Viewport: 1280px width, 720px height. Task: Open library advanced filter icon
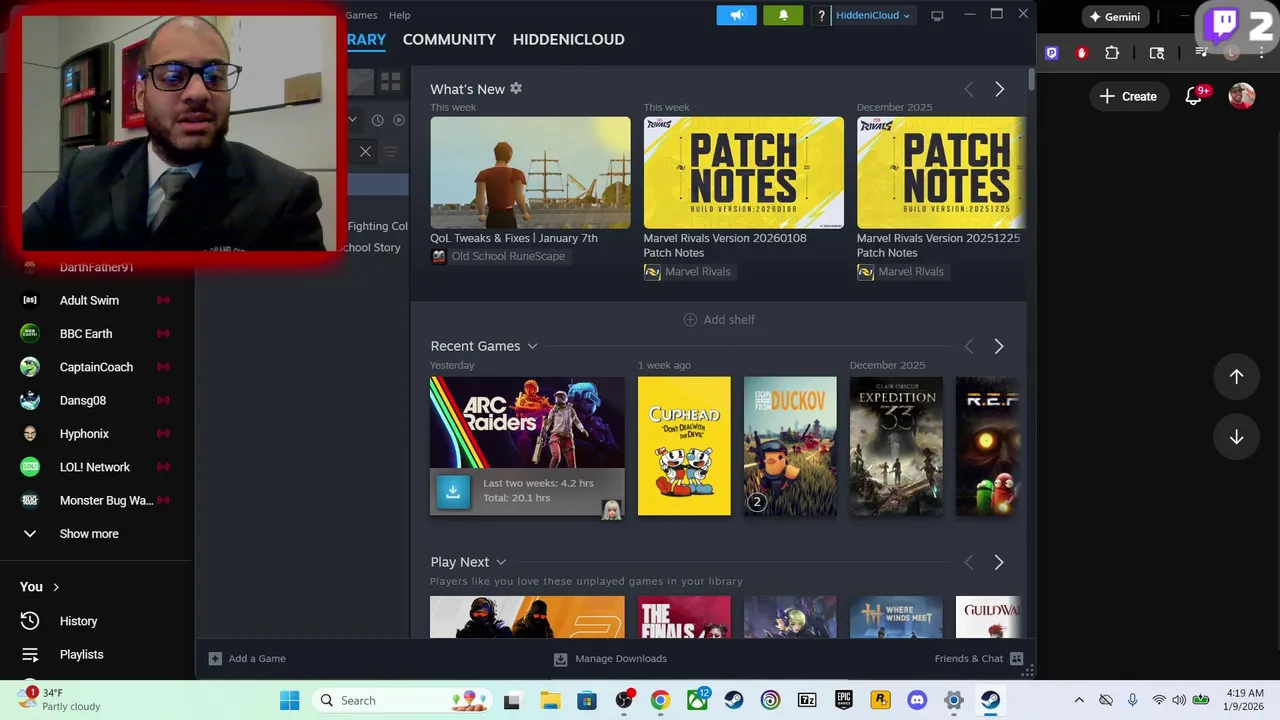click(x=390, y=151)
